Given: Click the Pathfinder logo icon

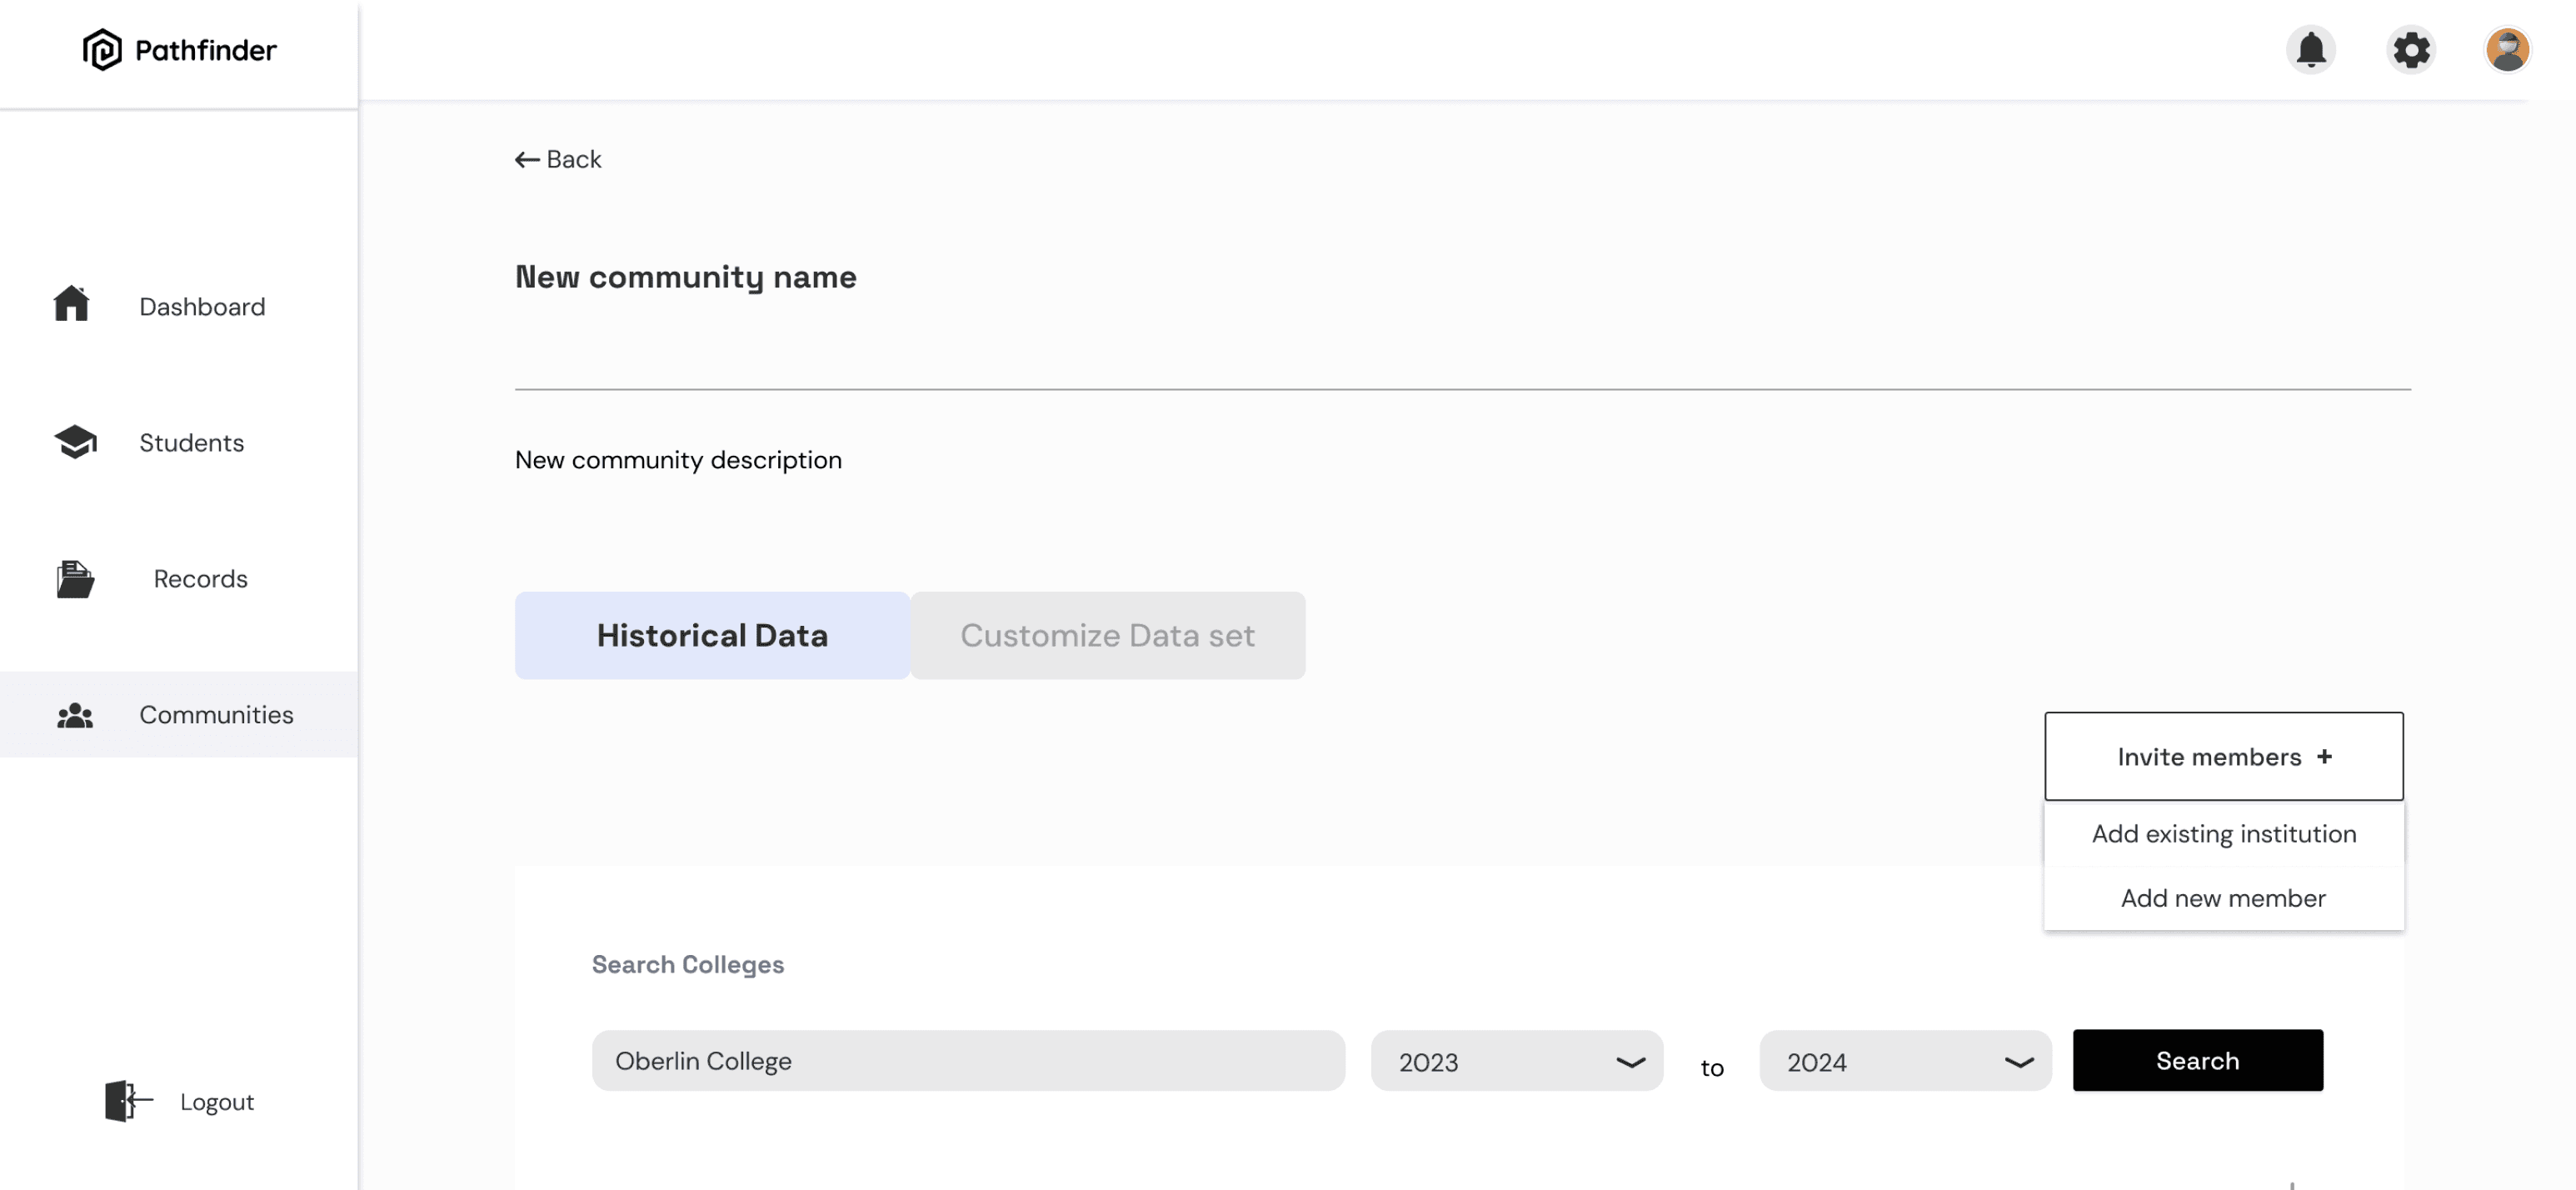Looking at the screenshot, I should click(101, 50).
